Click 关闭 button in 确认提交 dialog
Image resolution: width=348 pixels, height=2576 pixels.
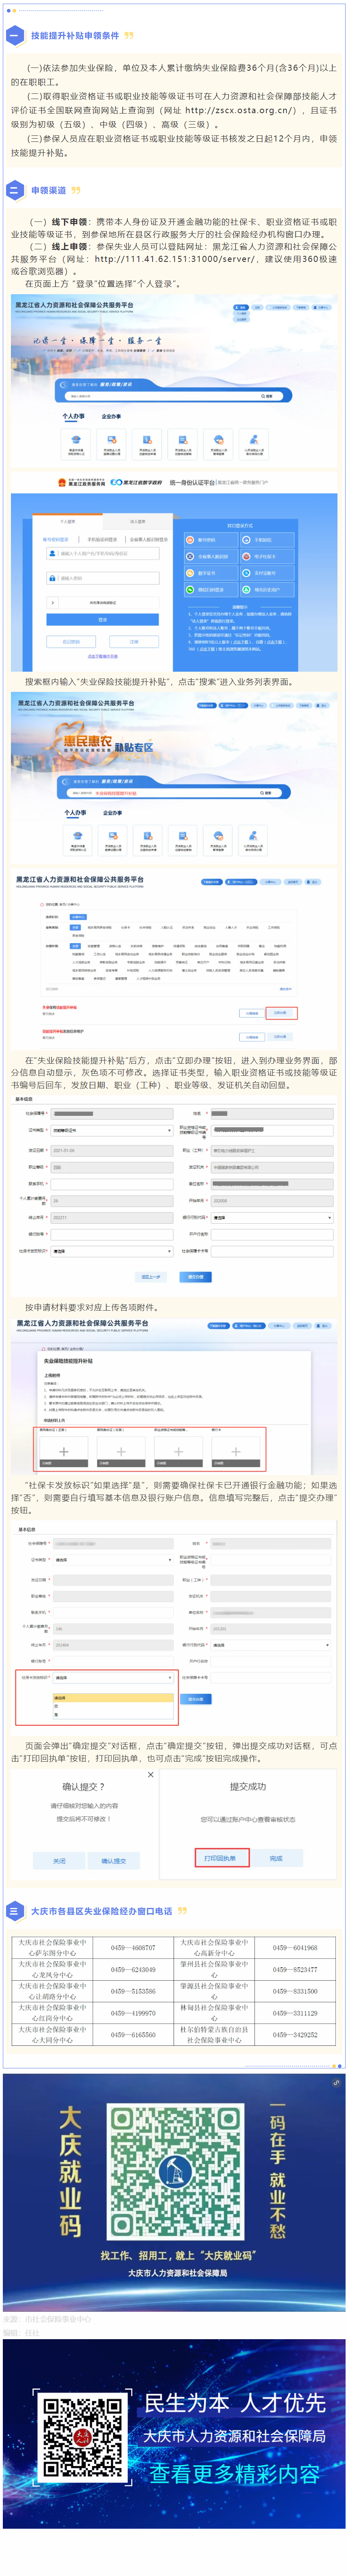(59, 1861)
